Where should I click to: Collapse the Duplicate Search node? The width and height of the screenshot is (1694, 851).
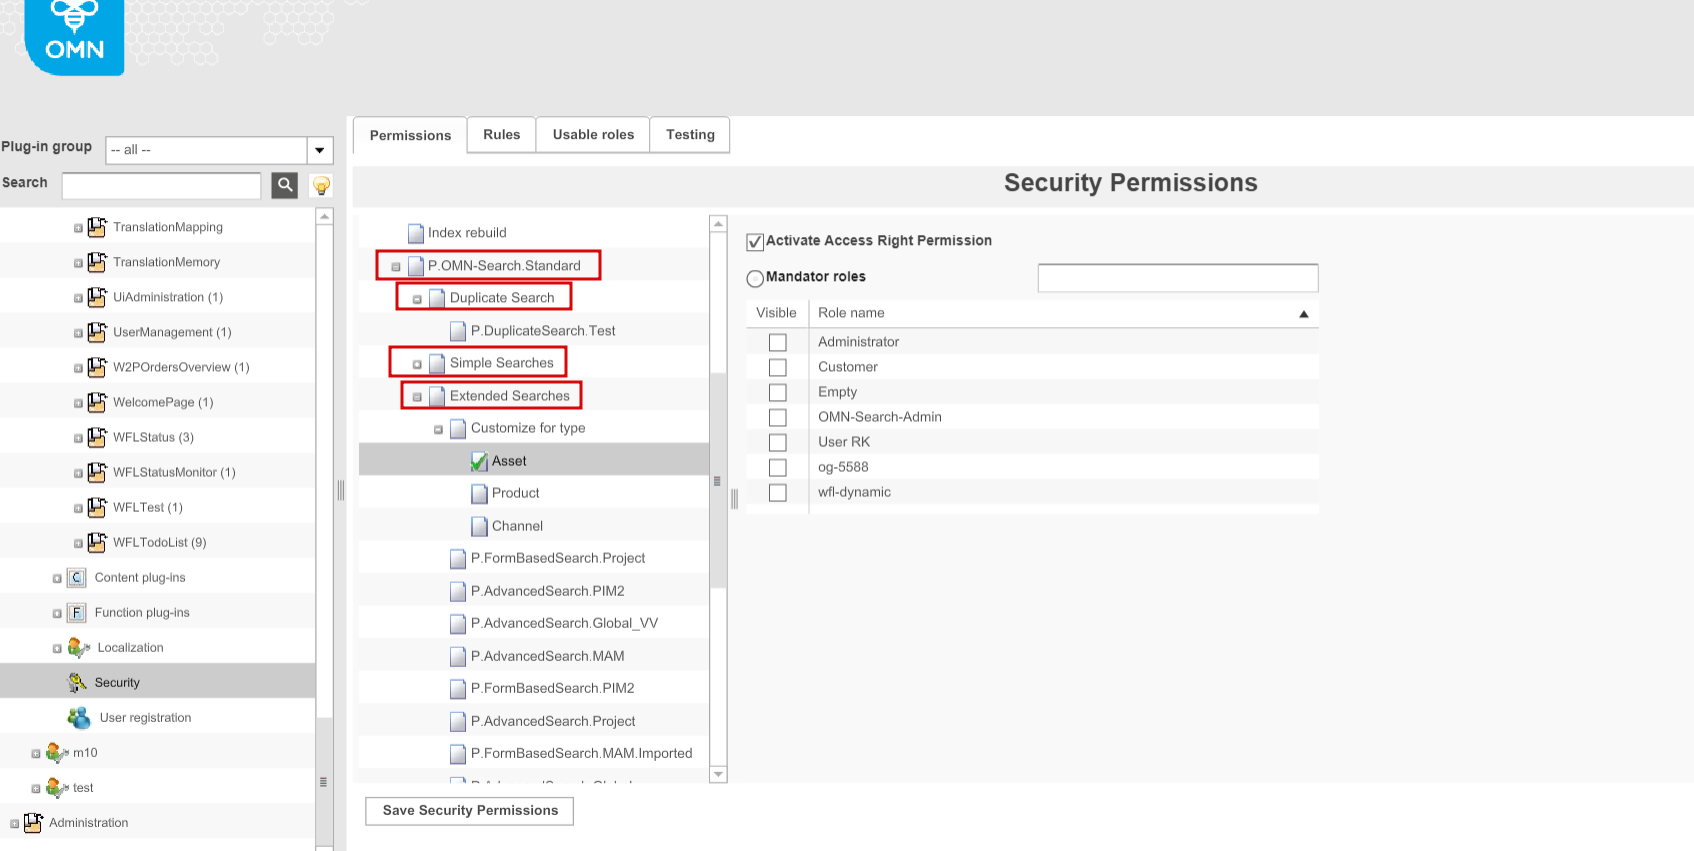click(x=417, y=299)
